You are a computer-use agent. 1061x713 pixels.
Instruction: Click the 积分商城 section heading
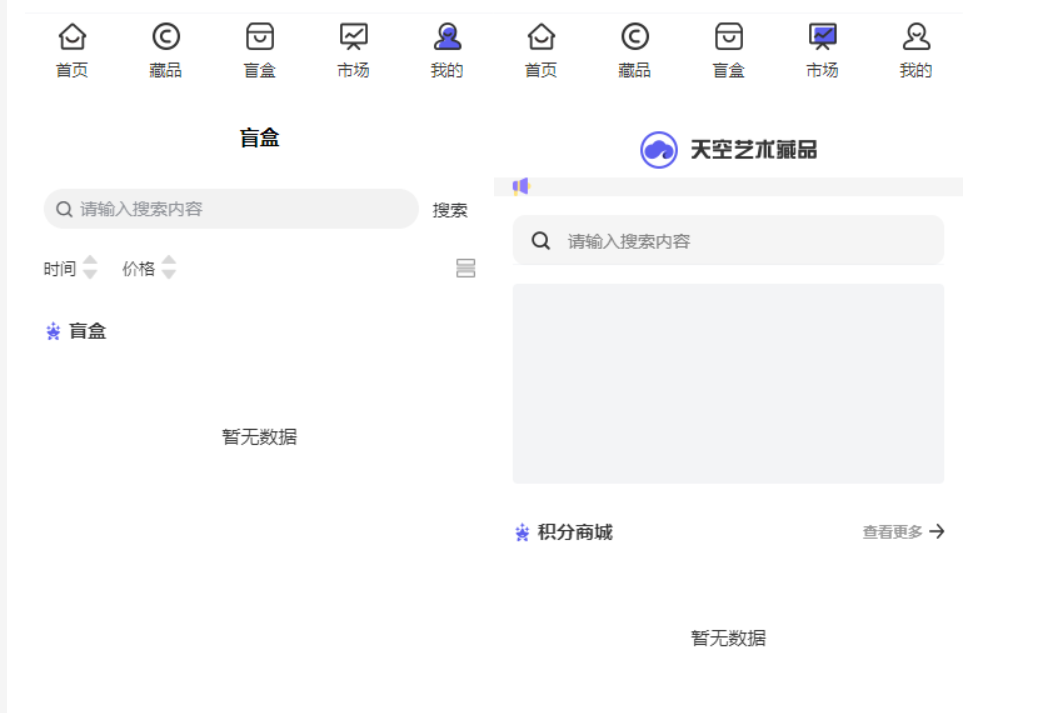[x=574, y=532]
